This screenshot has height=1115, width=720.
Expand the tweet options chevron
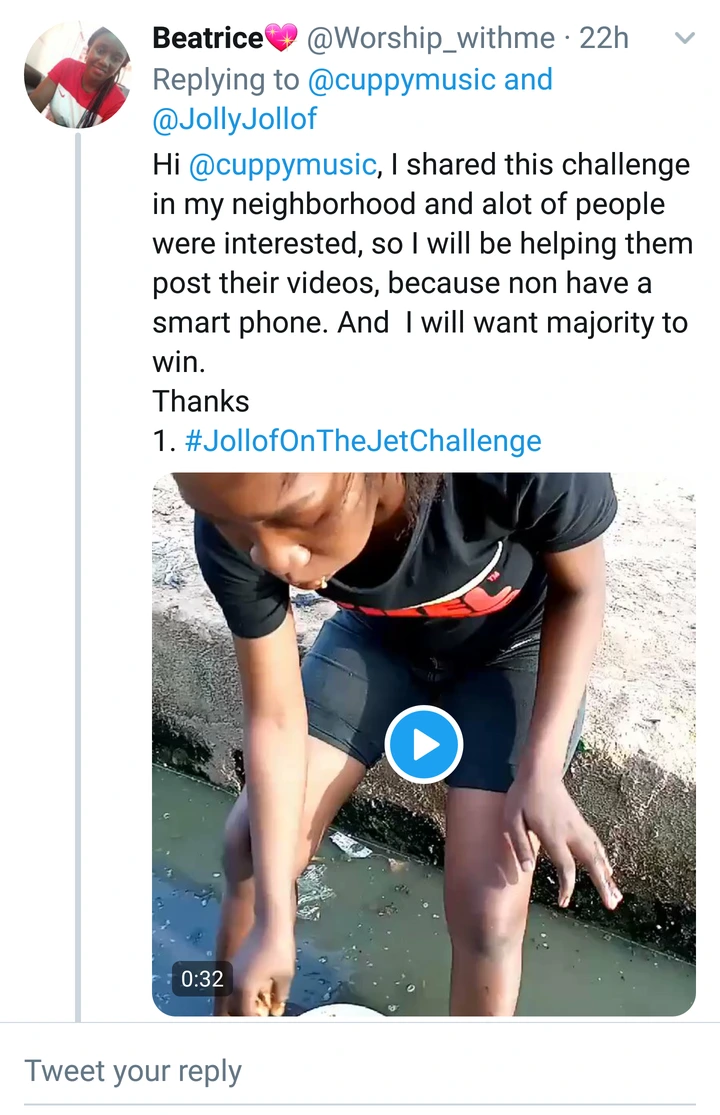point(685,40)
